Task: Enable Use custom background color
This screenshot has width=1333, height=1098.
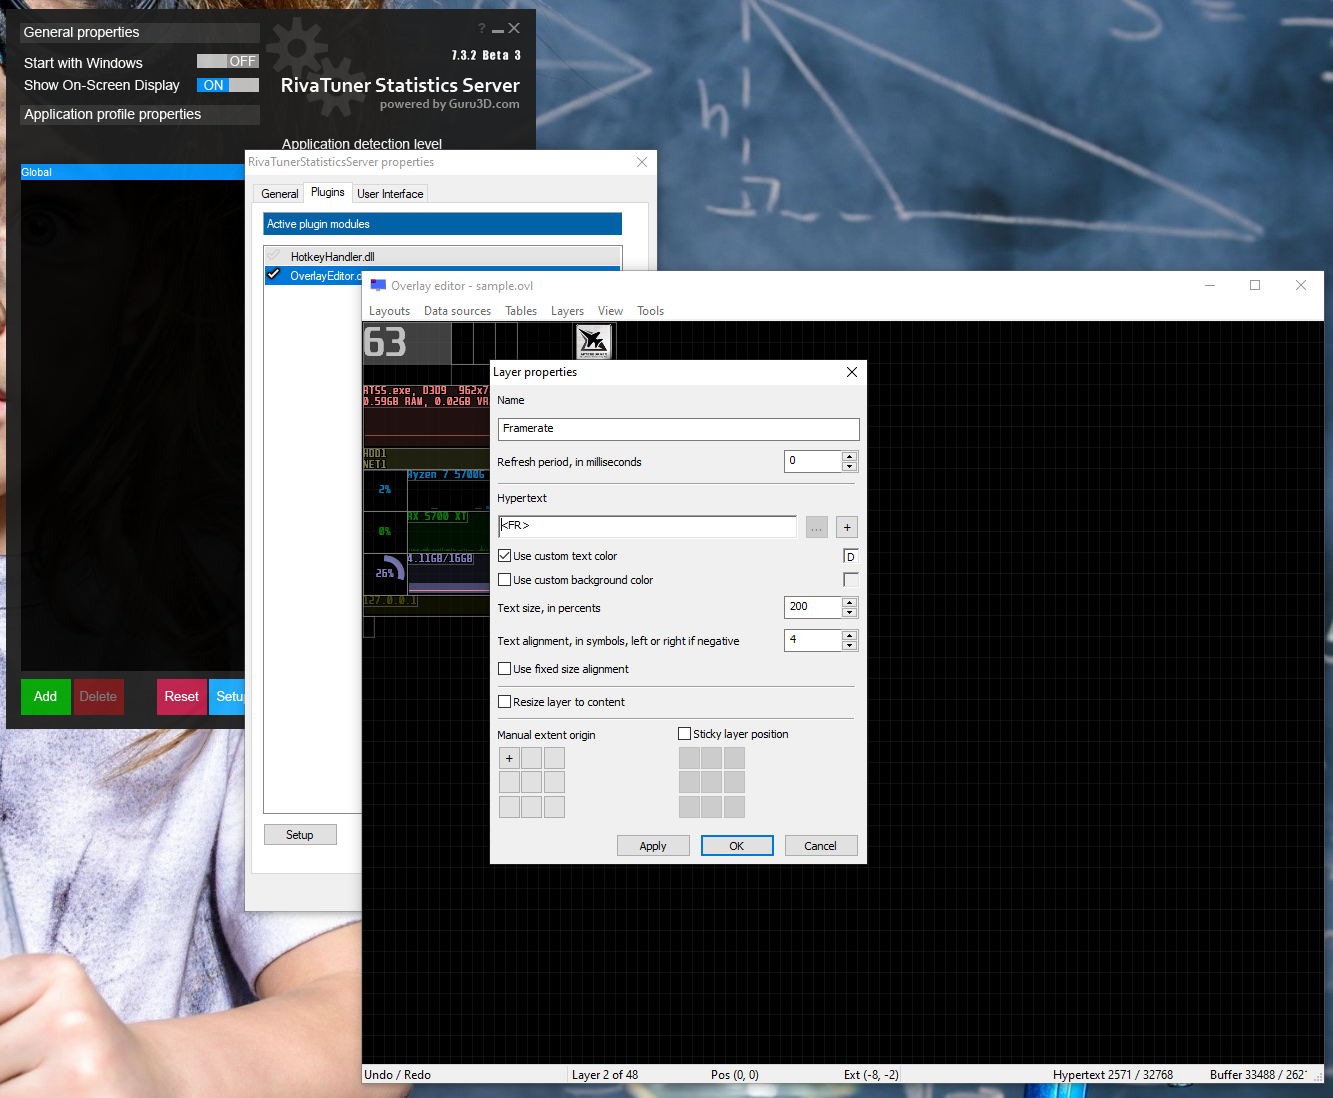Action: pyautogui.click(x=505, y=580)
